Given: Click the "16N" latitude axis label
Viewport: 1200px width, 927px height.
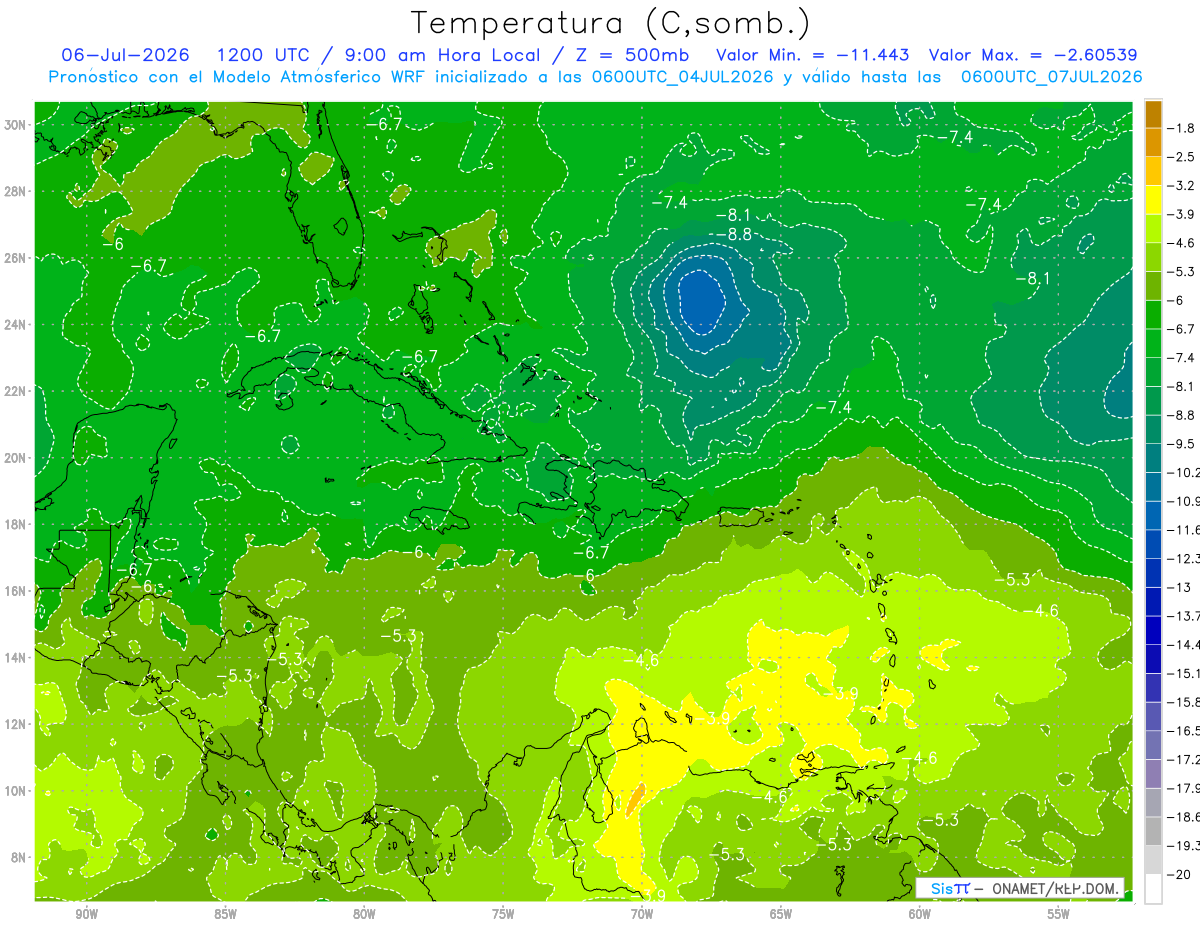Looking at the screenshot, I should pyautogui.click(x=17, y=591).
